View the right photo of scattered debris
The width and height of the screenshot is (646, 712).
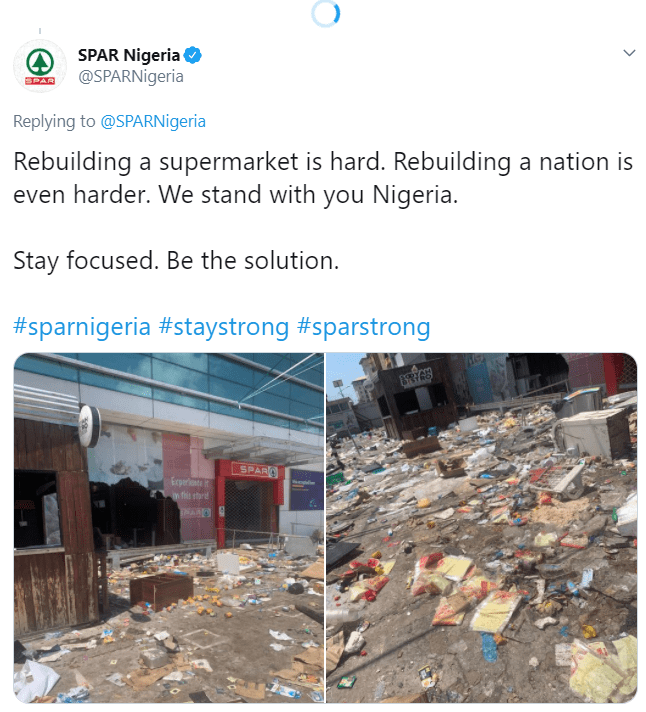tap(481, 527)
